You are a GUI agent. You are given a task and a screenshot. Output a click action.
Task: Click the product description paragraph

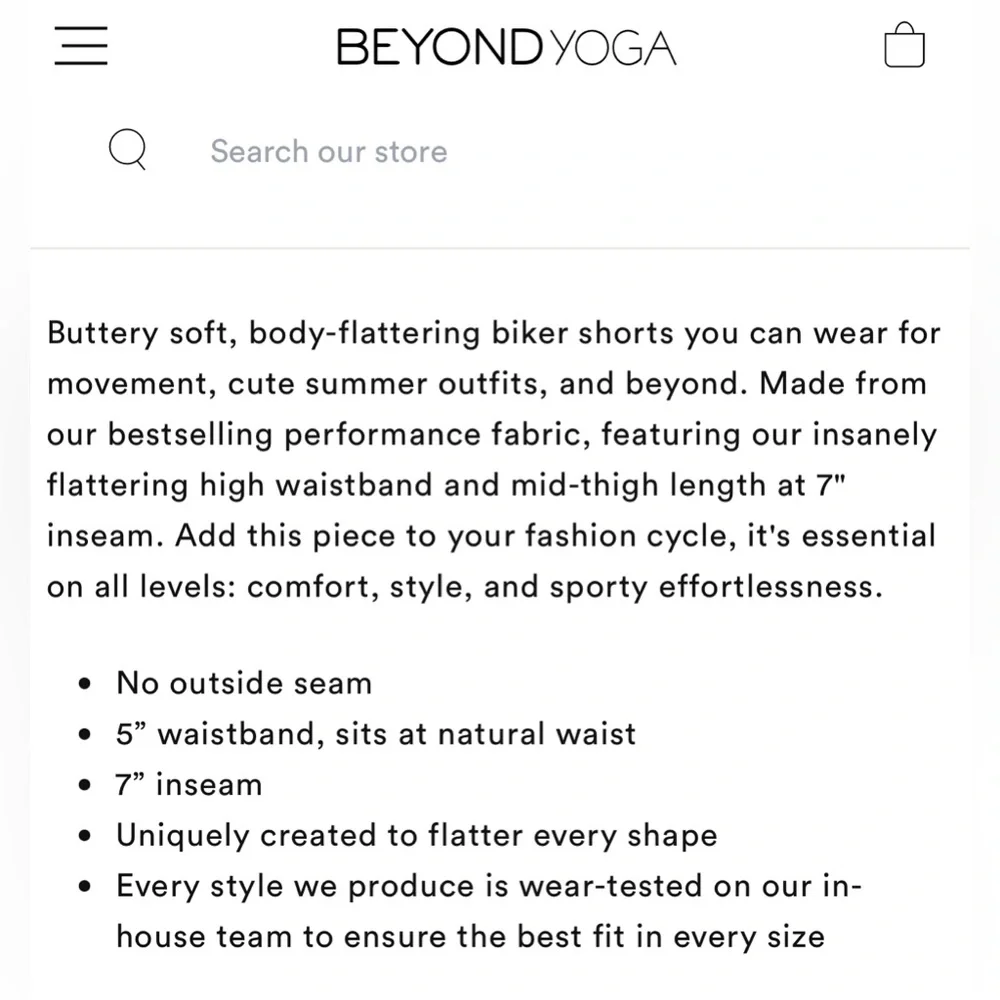pyautogui.click(x=493, y=459)
